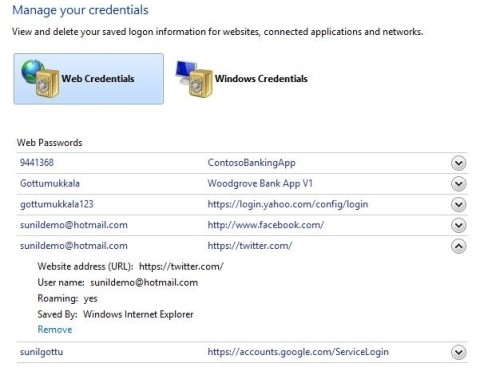Click sunildemo@hotmail.com in the twitter.com header row
The height and width of the screenshot is (370, 500).
[74, 246]
